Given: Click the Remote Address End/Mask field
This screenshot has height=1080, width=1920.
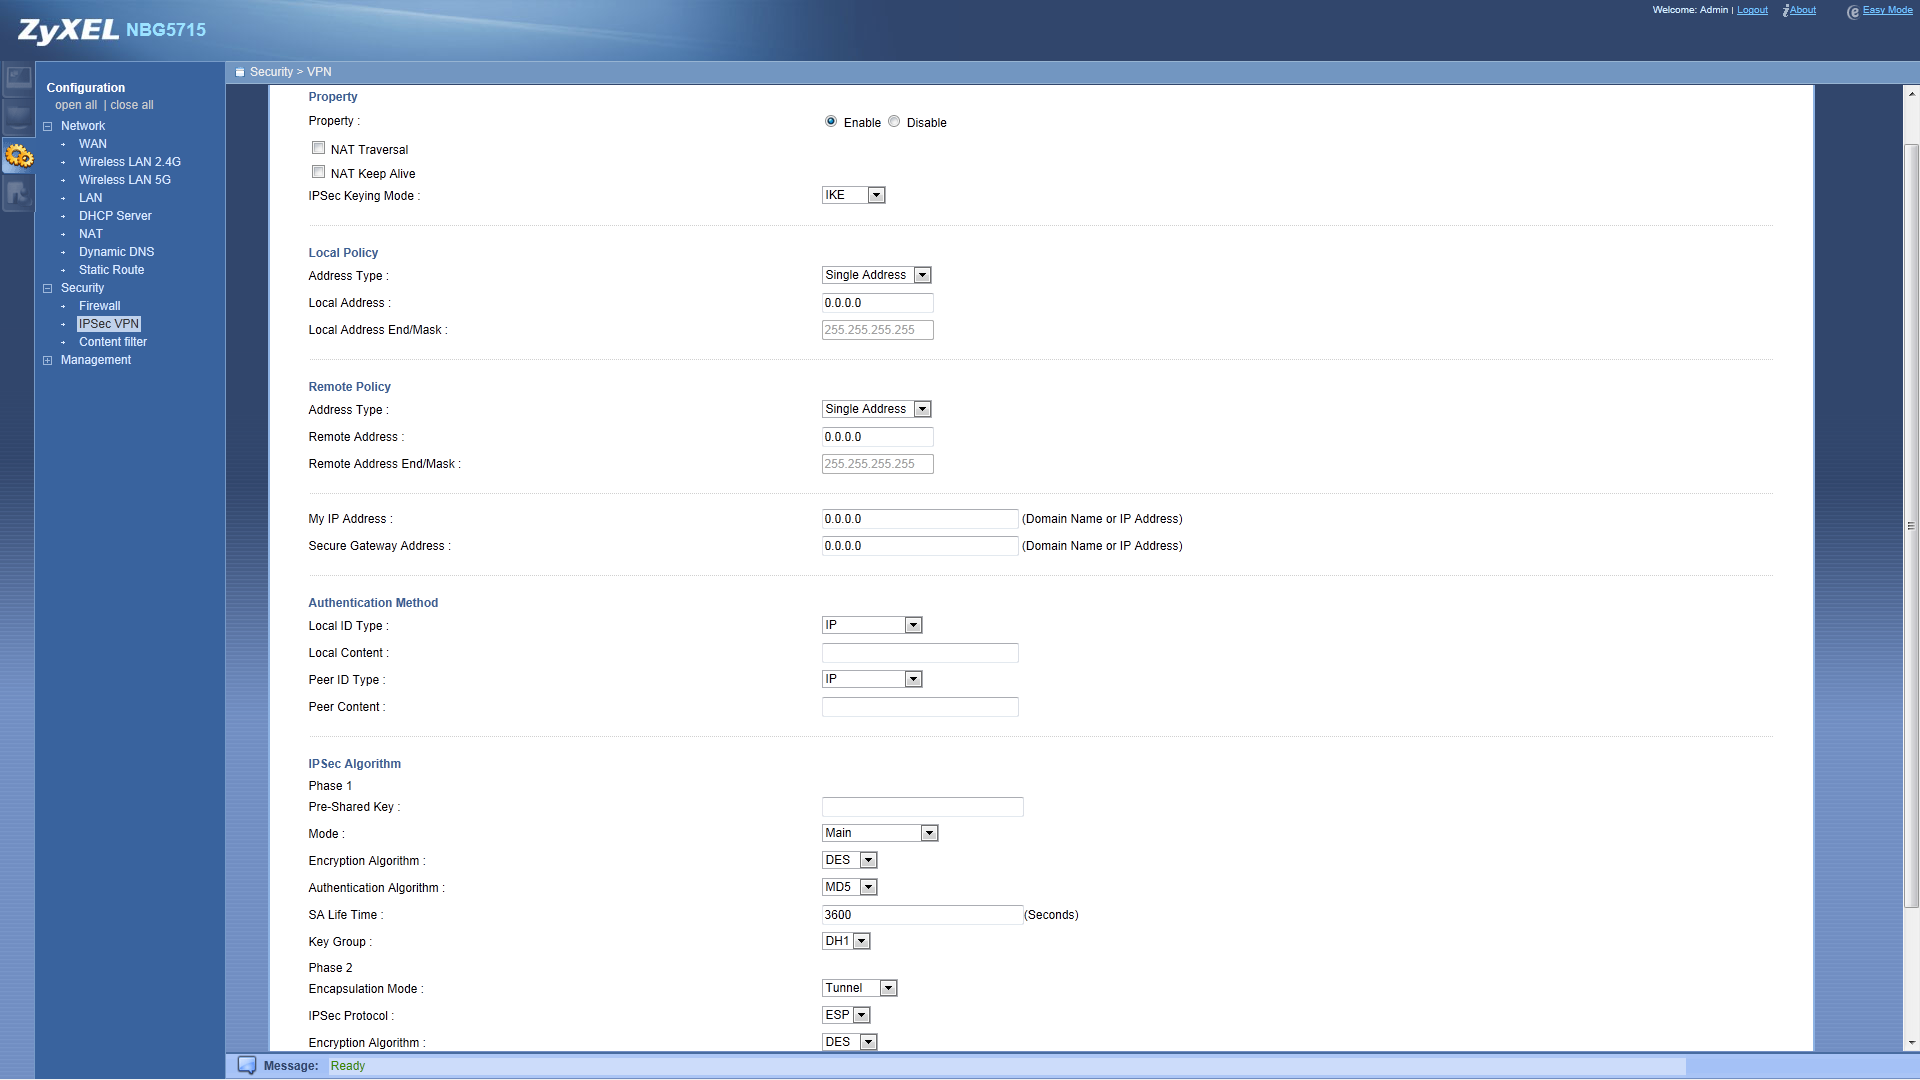Looking at the screenshot, I should click(x=877, y=464).
